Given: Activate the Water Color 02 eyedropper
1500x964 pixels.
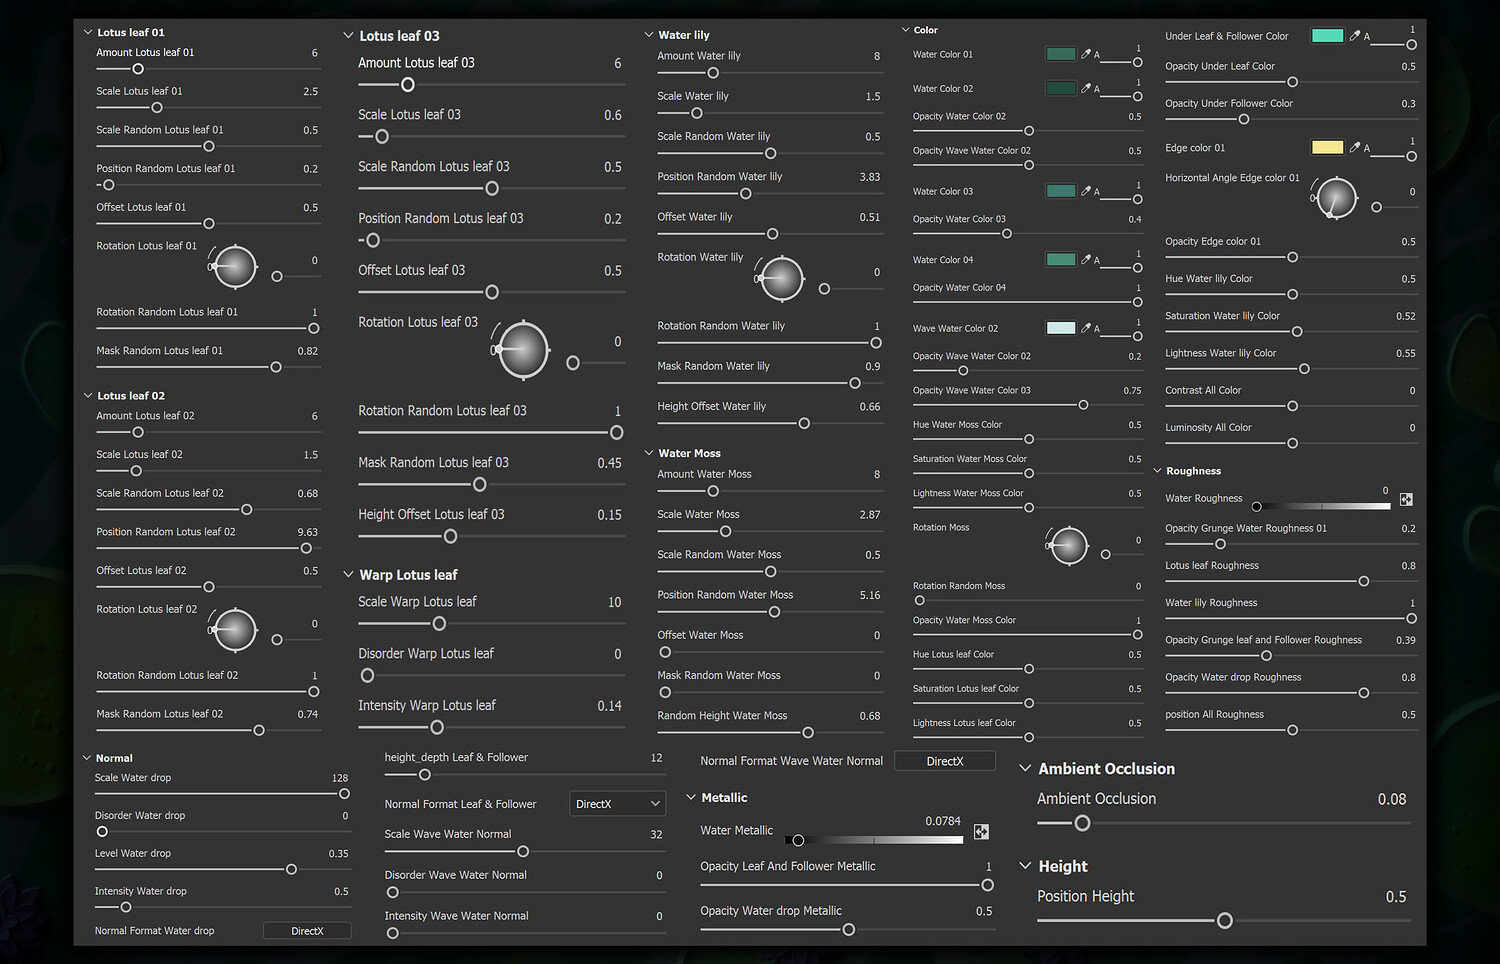Looking at the screenshot, I should 1086,88.
